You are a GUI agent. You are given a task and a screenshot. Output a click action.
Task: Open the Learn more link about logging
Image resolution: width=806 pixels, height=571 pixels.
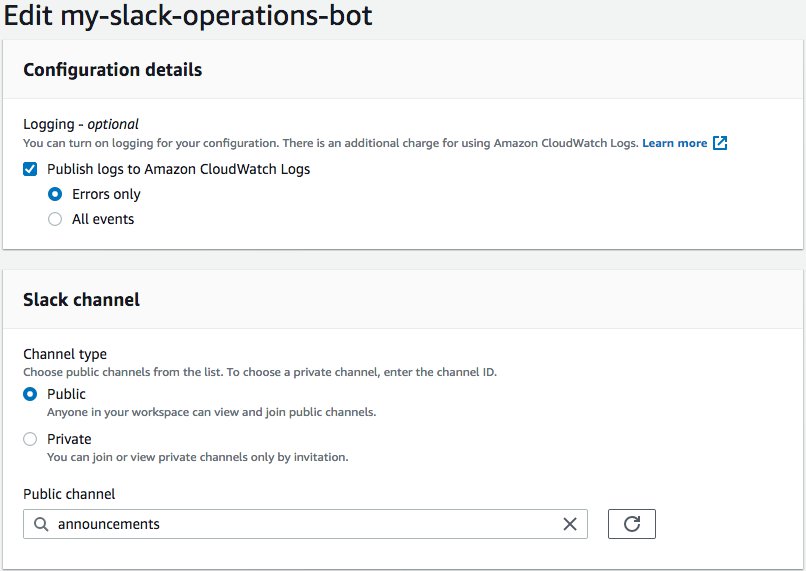coord(674,143)
